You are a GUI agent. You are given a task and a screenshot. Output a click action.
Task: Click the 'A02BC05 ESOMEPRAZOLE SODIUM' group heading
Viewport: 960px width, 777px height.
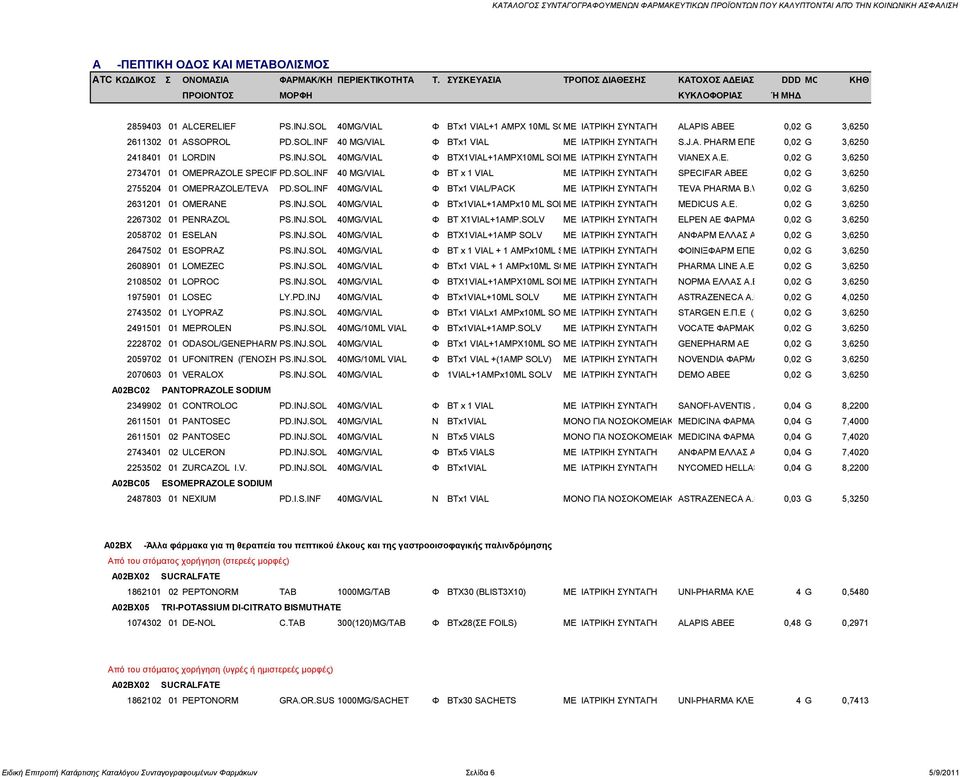point(192,484)
